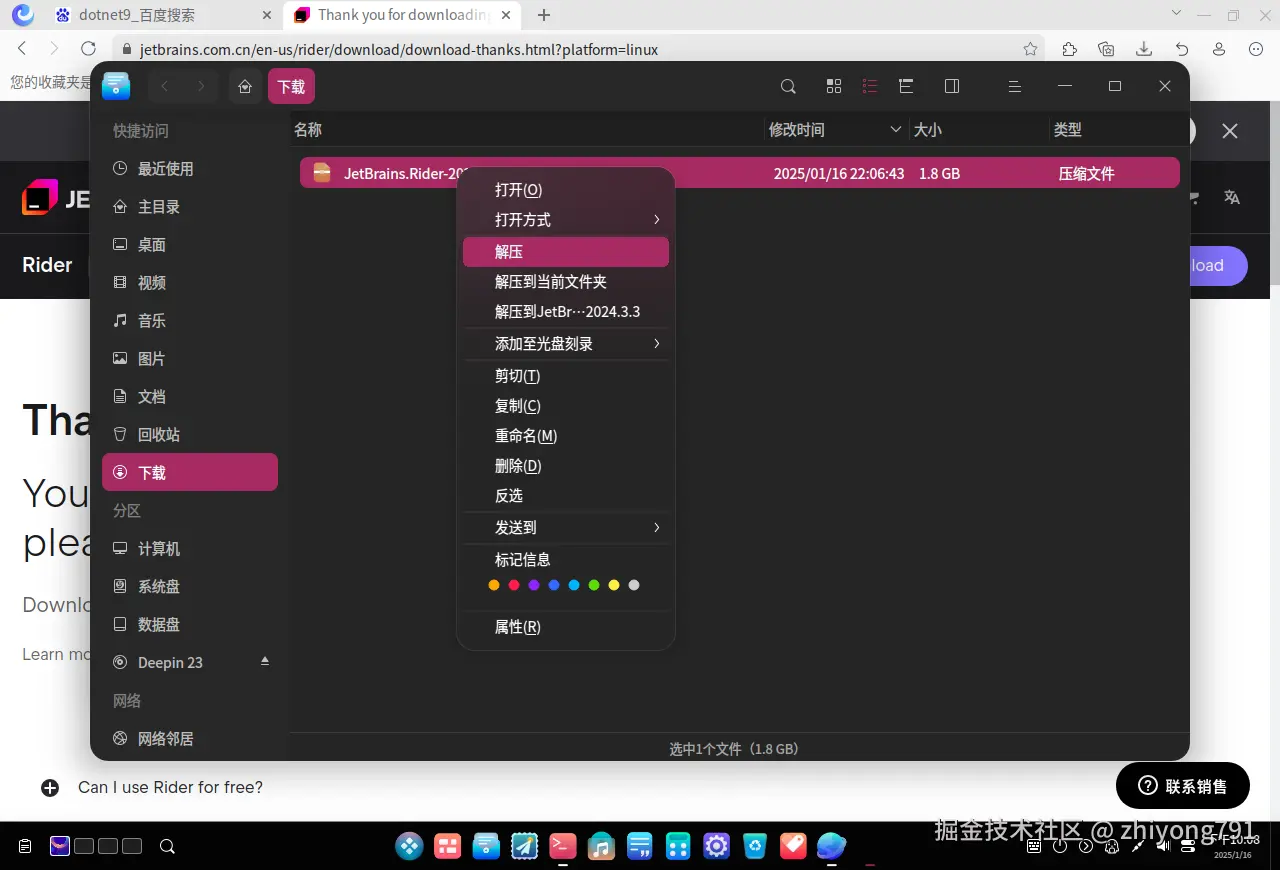The image size is (1280, 870).
Task: Open system settings gear in the dock
Action: click(716, 847)
